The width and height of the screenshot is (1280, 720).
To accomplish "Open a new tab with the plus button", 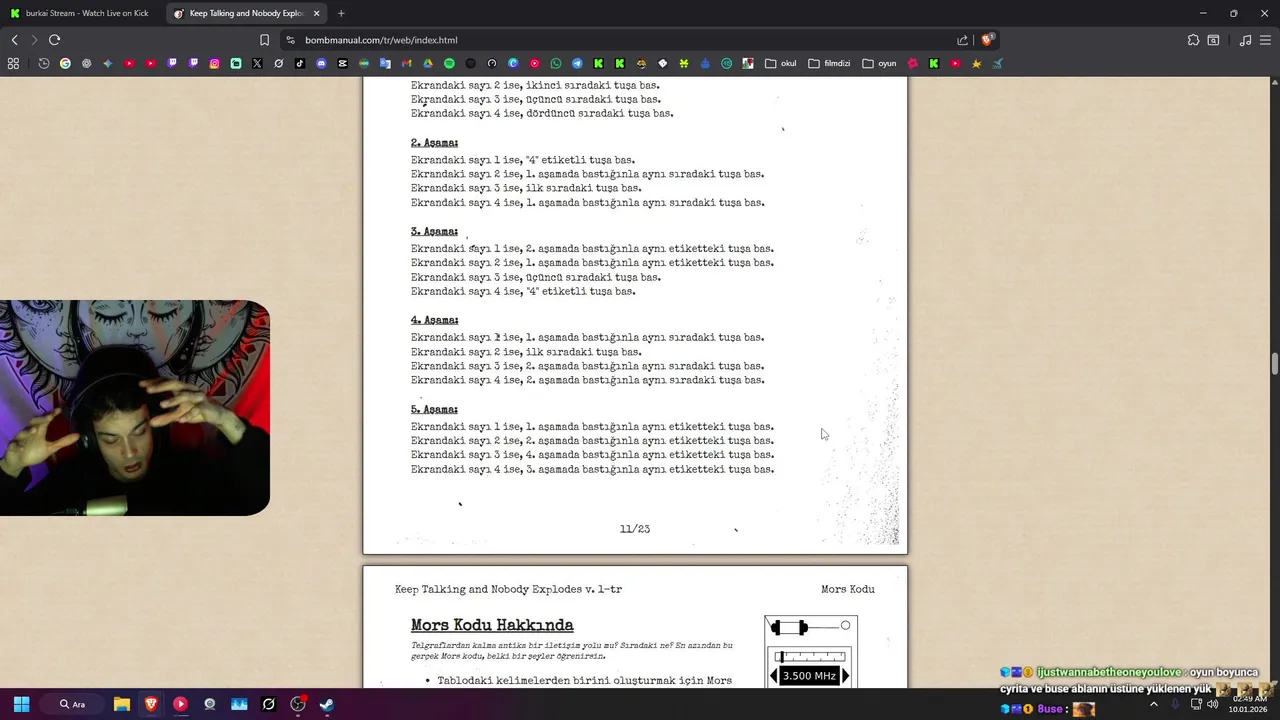I will pyautogui.click(x=341, y=13).
